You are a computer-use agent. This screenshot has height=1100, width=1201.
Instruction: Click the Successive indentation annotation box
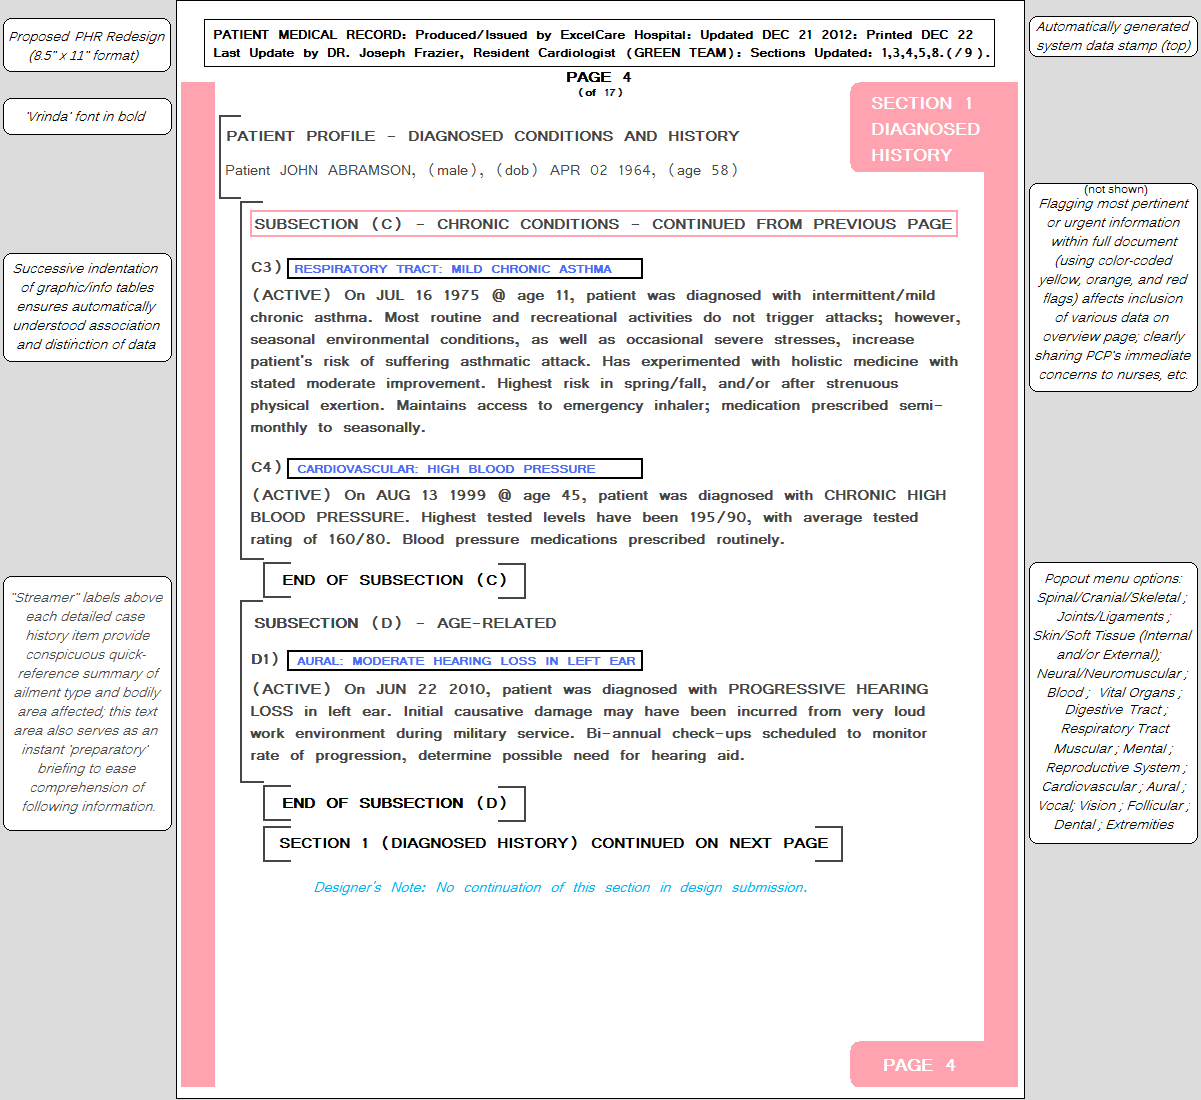(x=87, y=307)
